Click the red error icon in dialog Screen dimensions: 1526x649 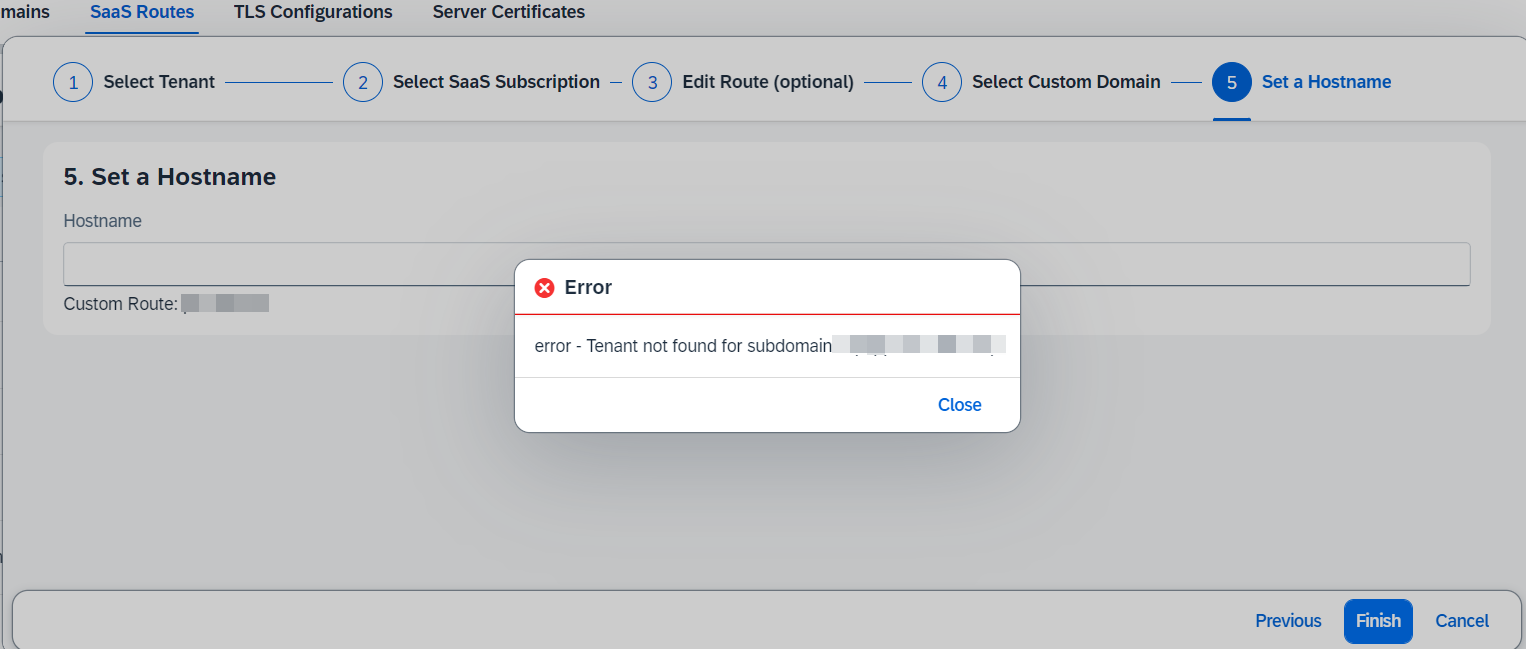click(x=545, y=288)
